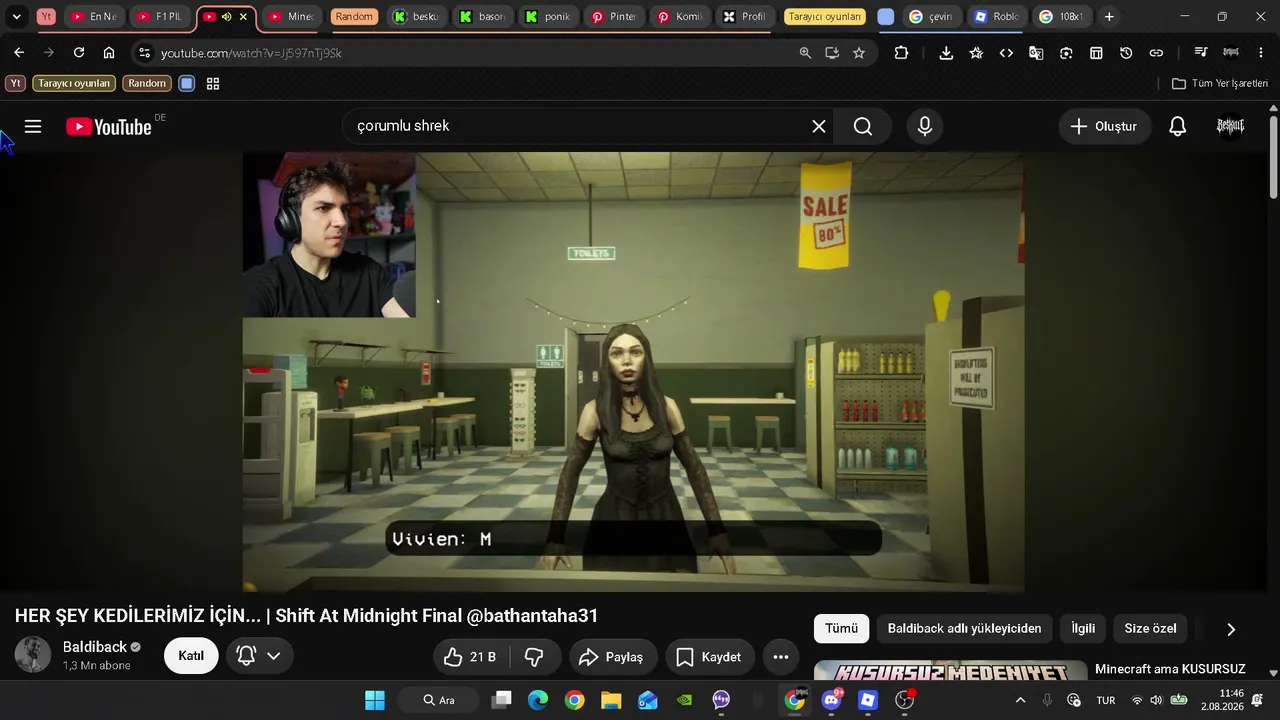
Task: Open Windows taskbar search Ara
Action: [x=438, y=700]
